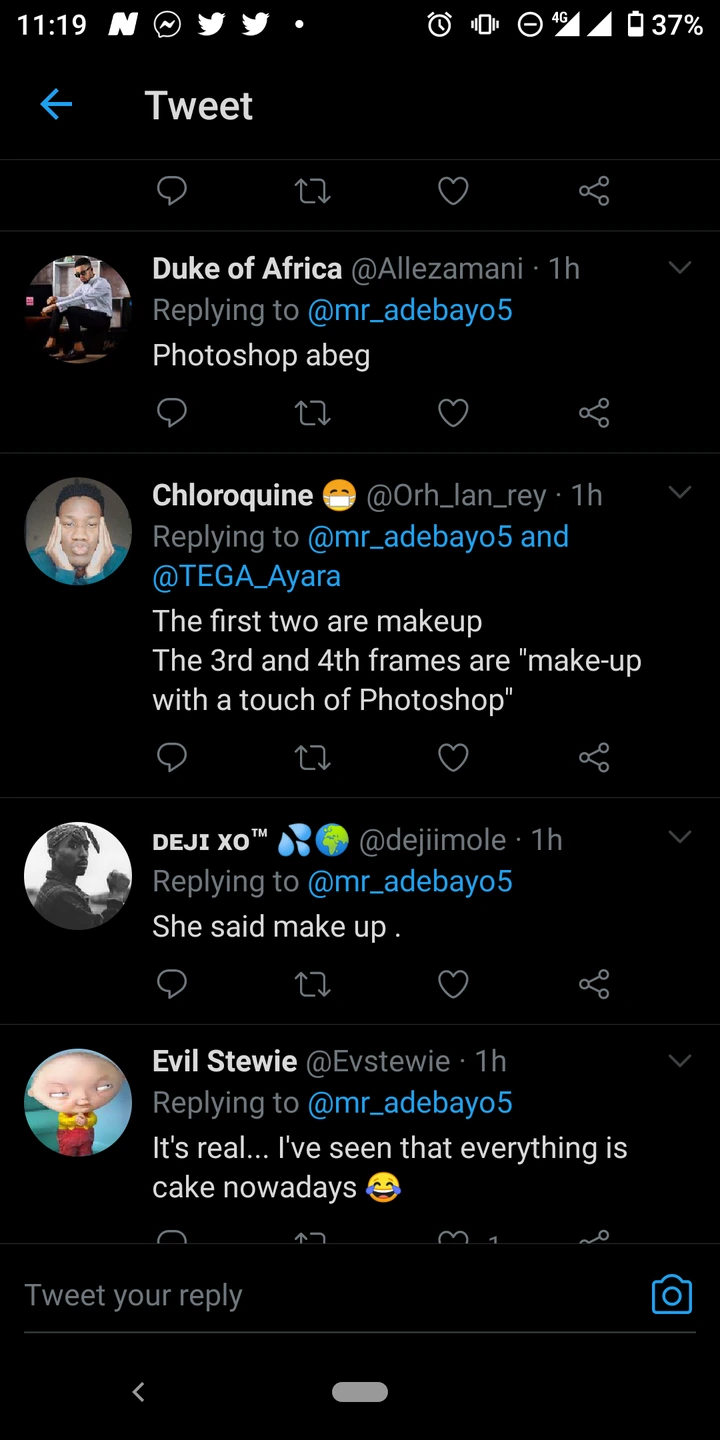The width and height of the screenshot is (720, 1440).
Task: Tap the back arrow beside Tweet
Action: click(56, 105)
